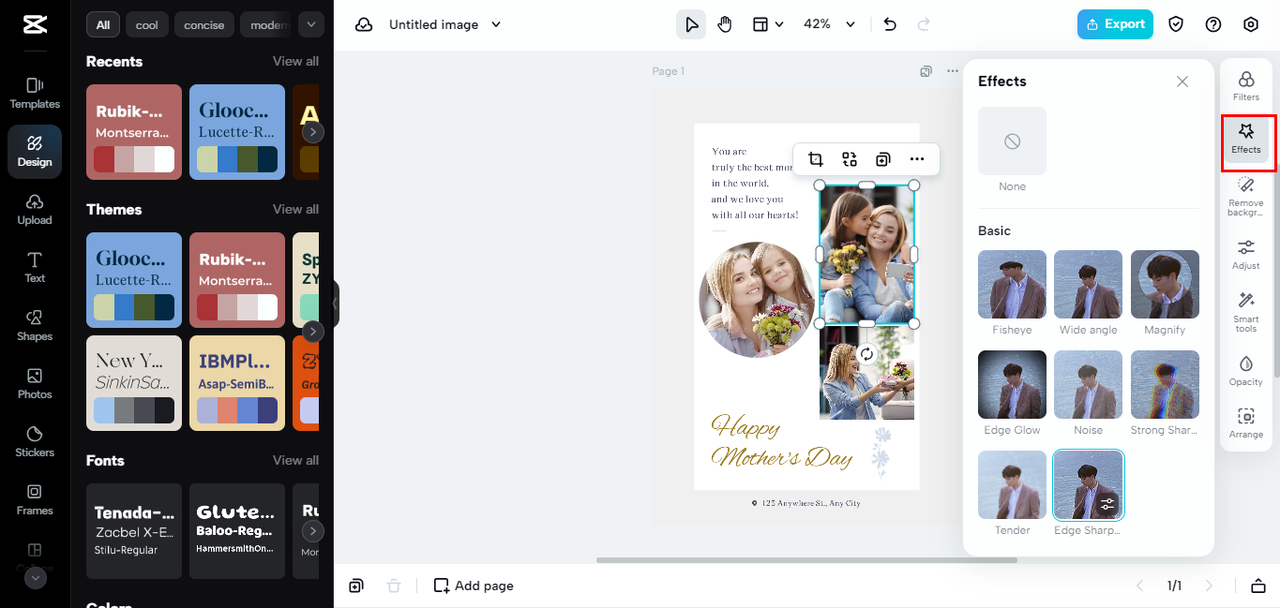This screenshot has width=1280, height=608.
Task: Expand the style tags dropdown arrow
Action: [311, 25]
